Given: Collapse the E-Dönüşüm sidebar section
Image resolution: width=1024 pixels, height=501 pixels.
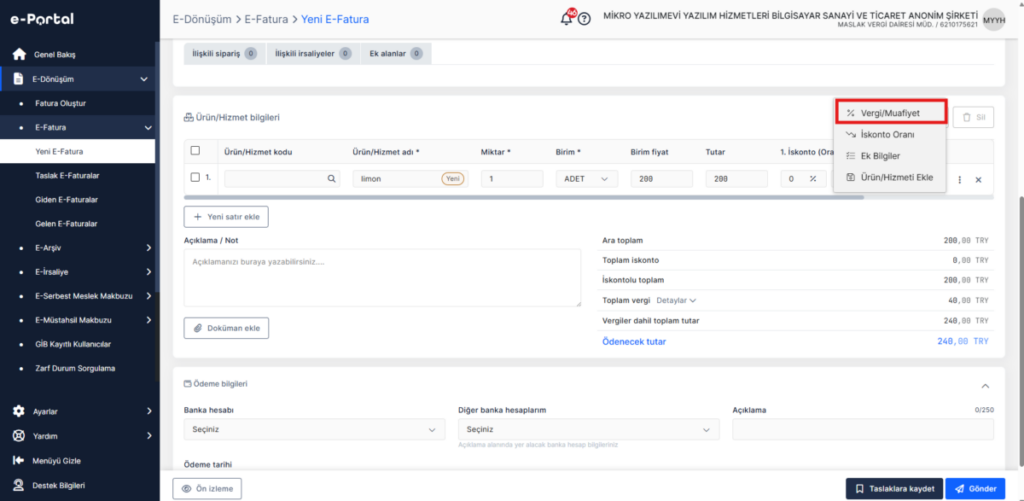Looking at the screenshot, I should tap(144, 79).
